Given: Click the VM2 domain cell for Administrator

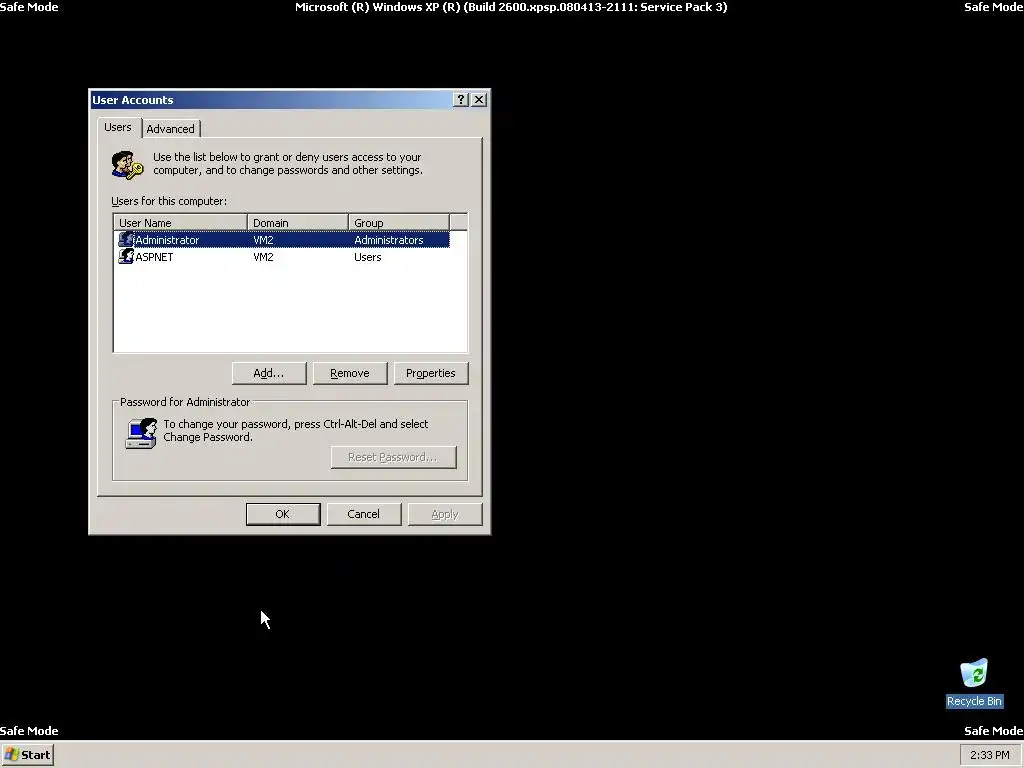Looking at the screenshot, I should pyautogui.click(x=263, y=240).
